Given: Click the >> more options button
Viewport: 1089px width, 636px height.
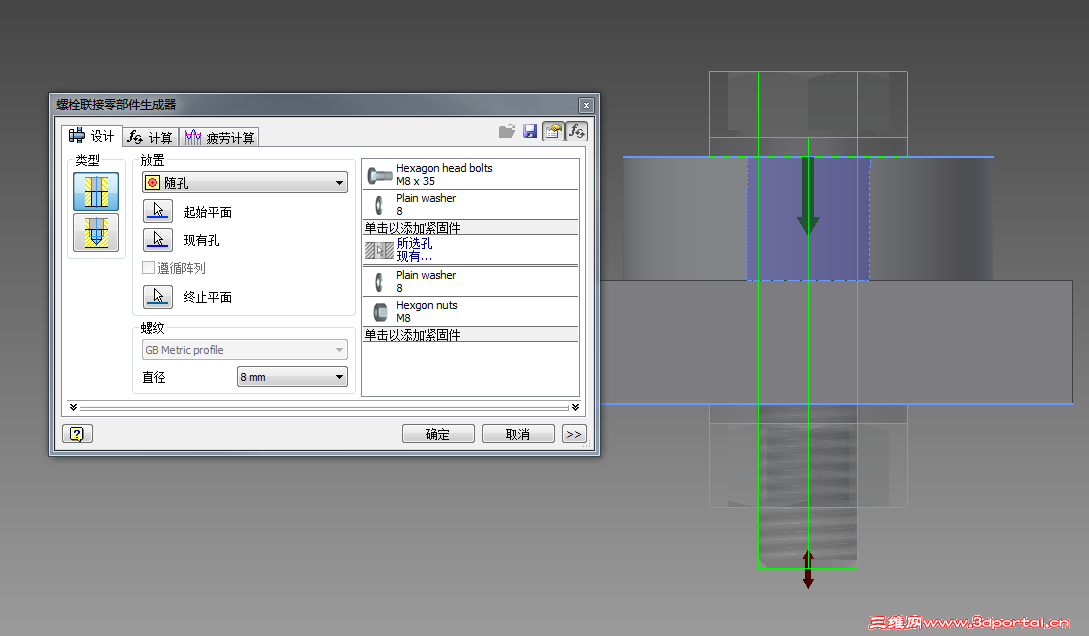Looking at the screenshot, I should 574,434.
